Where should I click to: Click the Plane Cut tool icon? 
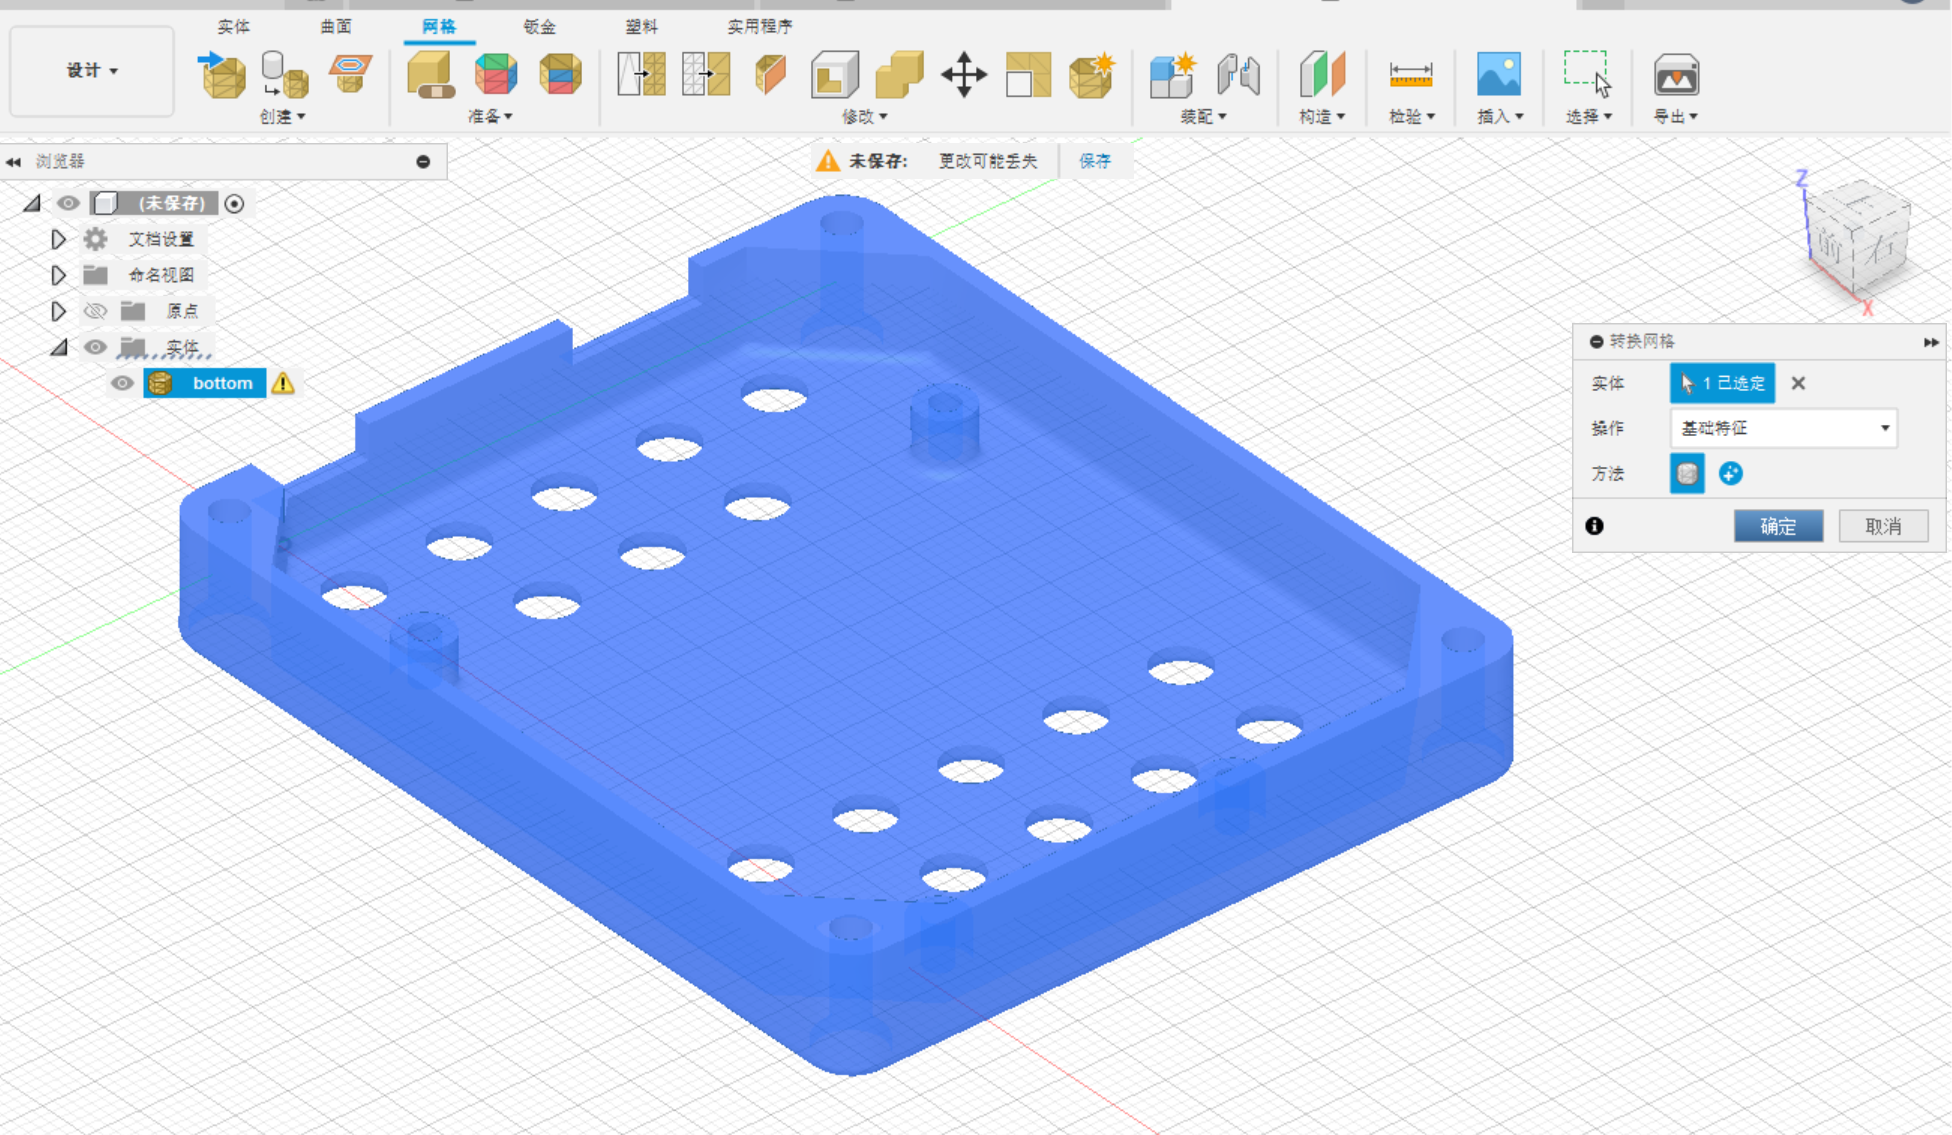point(770,74)
